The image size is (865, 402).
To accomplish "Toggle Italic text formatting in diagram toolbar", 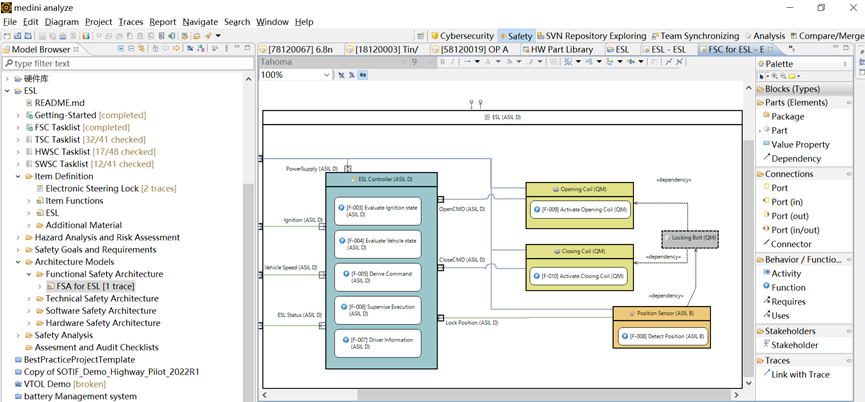I will (452, 62).
